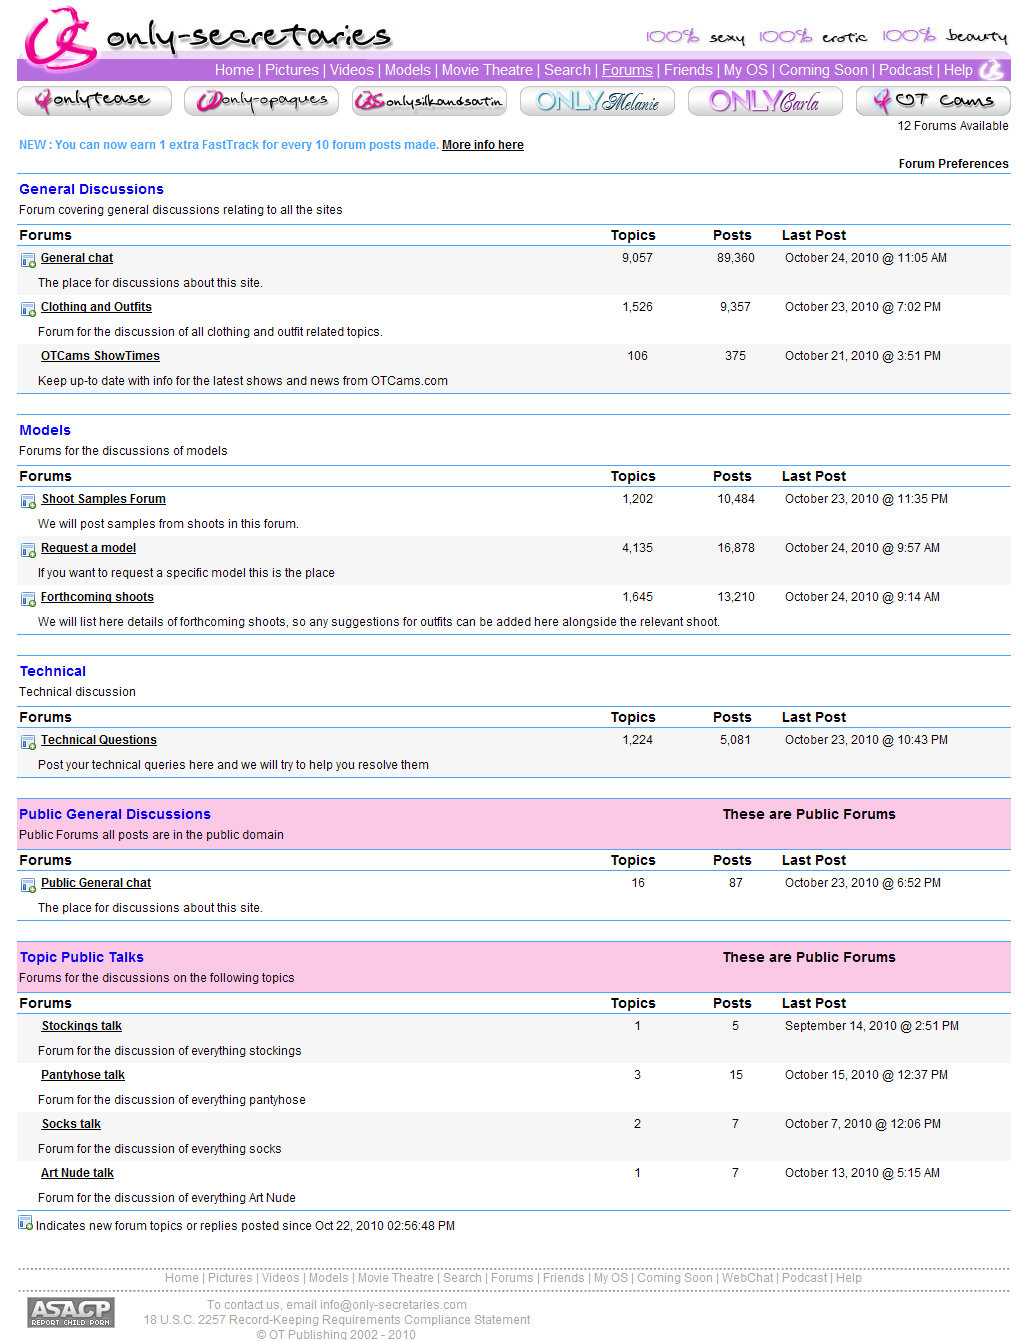The height and width of the screenshot is (1341, 1027).
Task: Click the Public General Discussions section heading
Action: point(115,814)
